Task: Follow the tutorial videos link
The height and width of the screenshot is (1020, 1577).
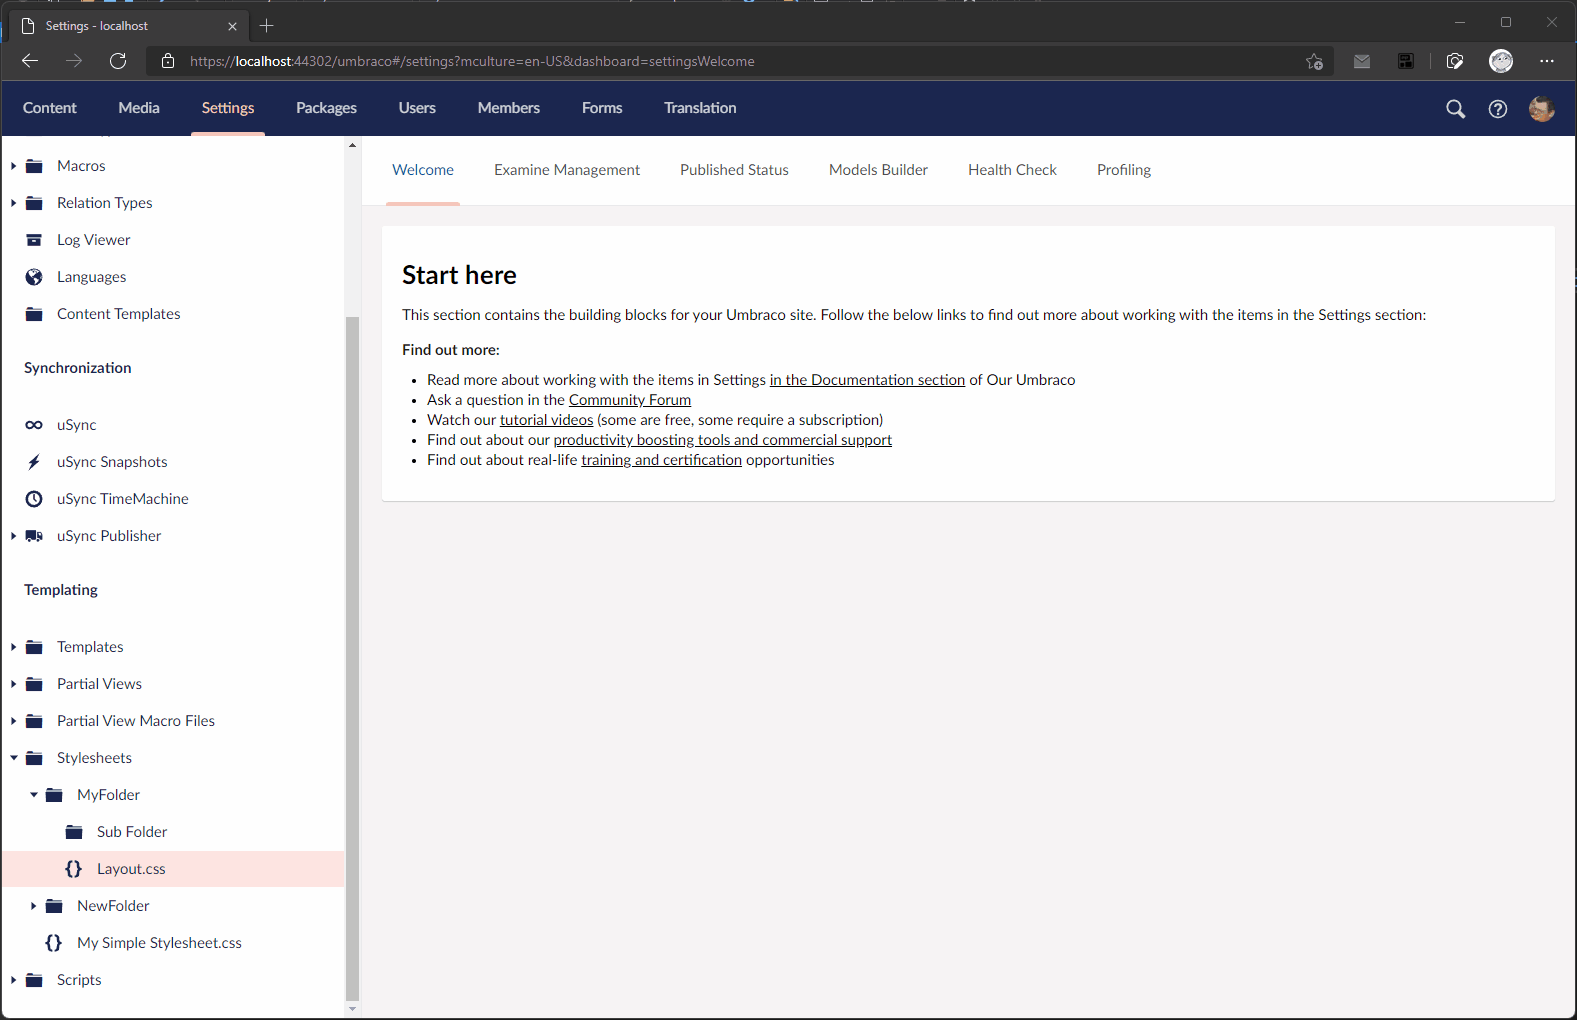Action: click(546, 420)
